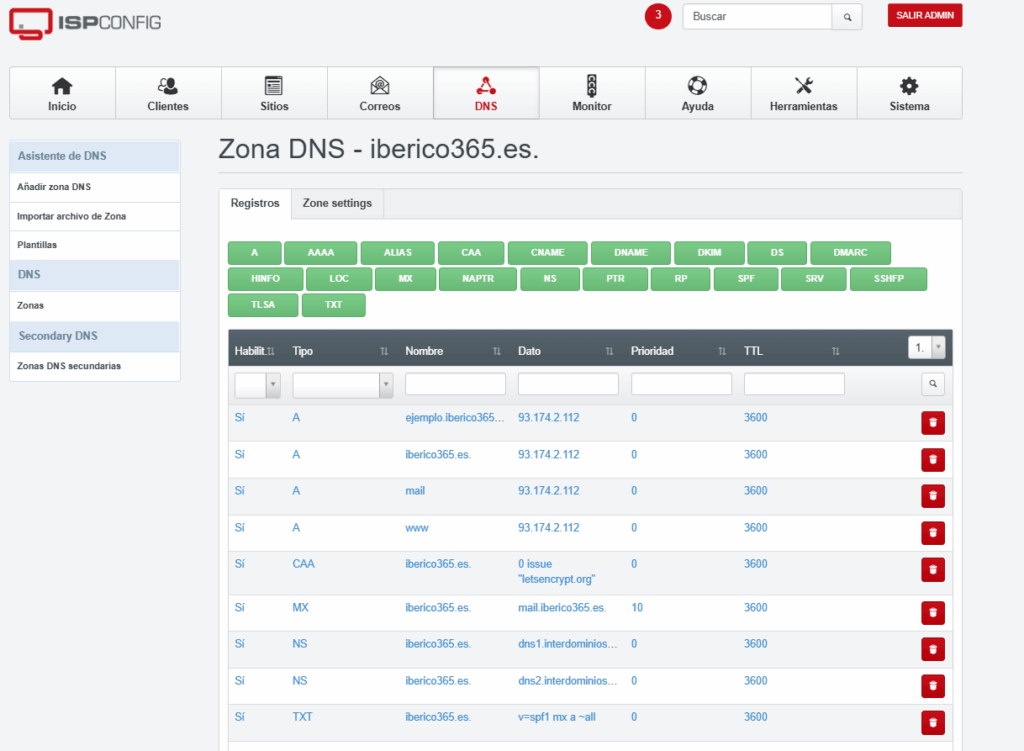The image size is (1024, 751).
Task: Open the Monitor traffic light icon
Action: 592,86
